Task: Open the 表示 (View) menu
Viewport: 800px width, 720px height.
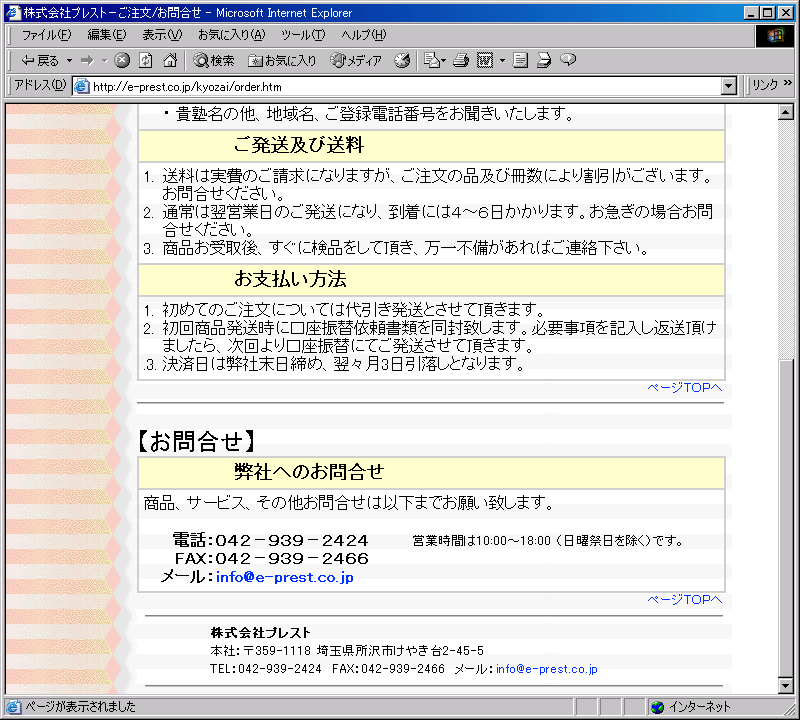Action: coord(162,35)
